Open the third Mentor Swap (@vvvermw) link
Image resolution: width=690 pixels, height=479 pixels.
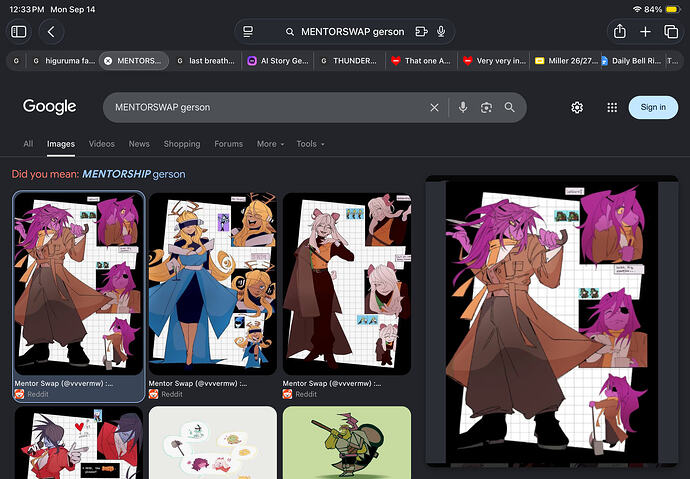[x=332, y=384]
